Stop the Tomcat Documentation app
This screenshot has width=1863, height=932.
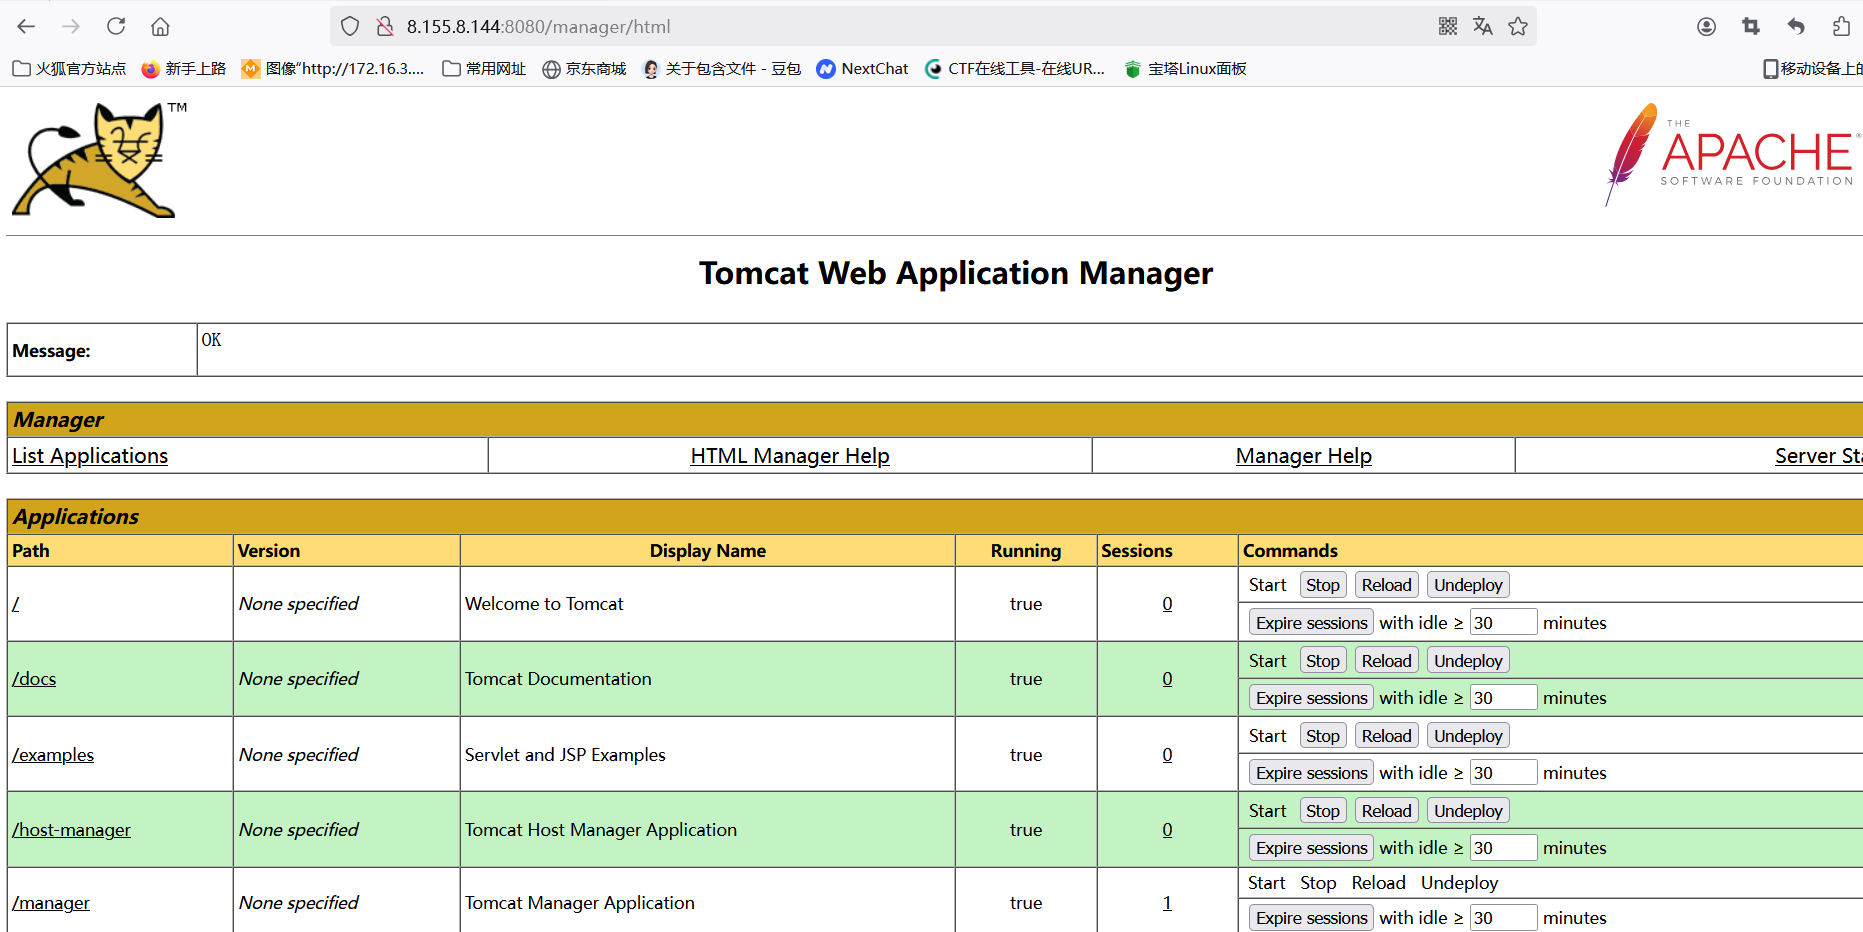point(1323,661)
